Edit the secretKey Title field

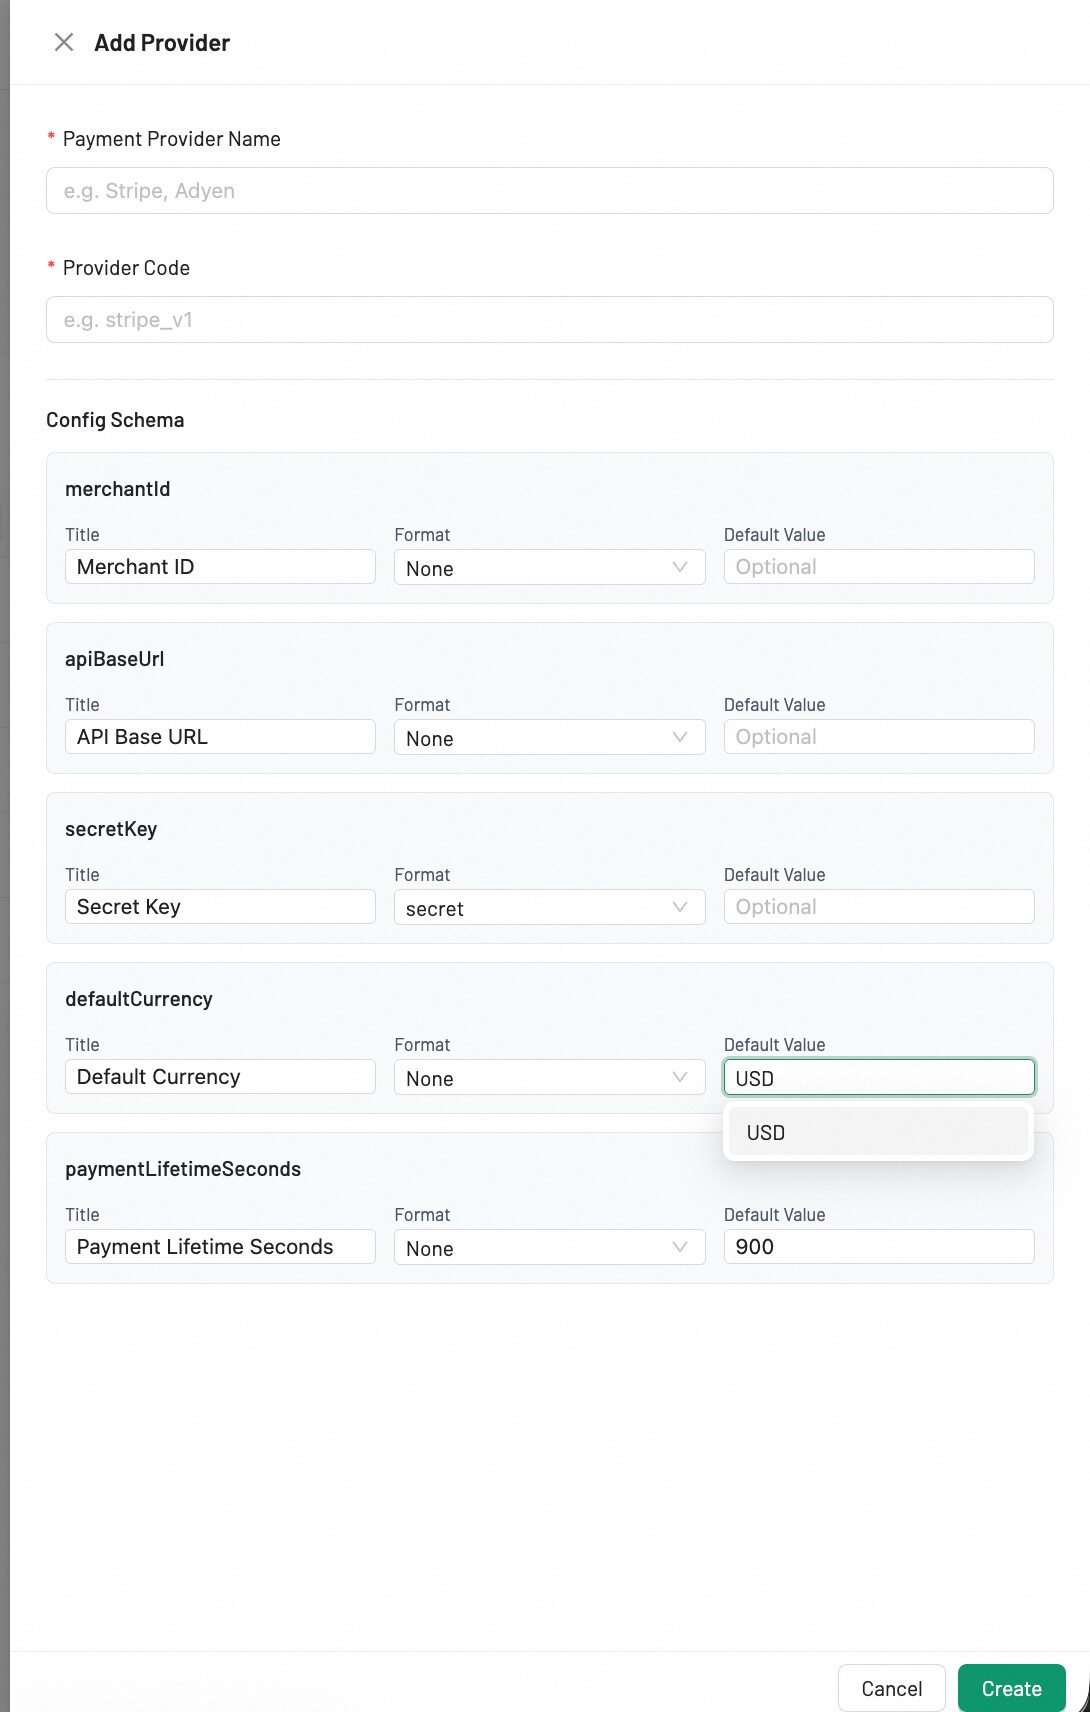pyautogui.click(x=220, y=907)
